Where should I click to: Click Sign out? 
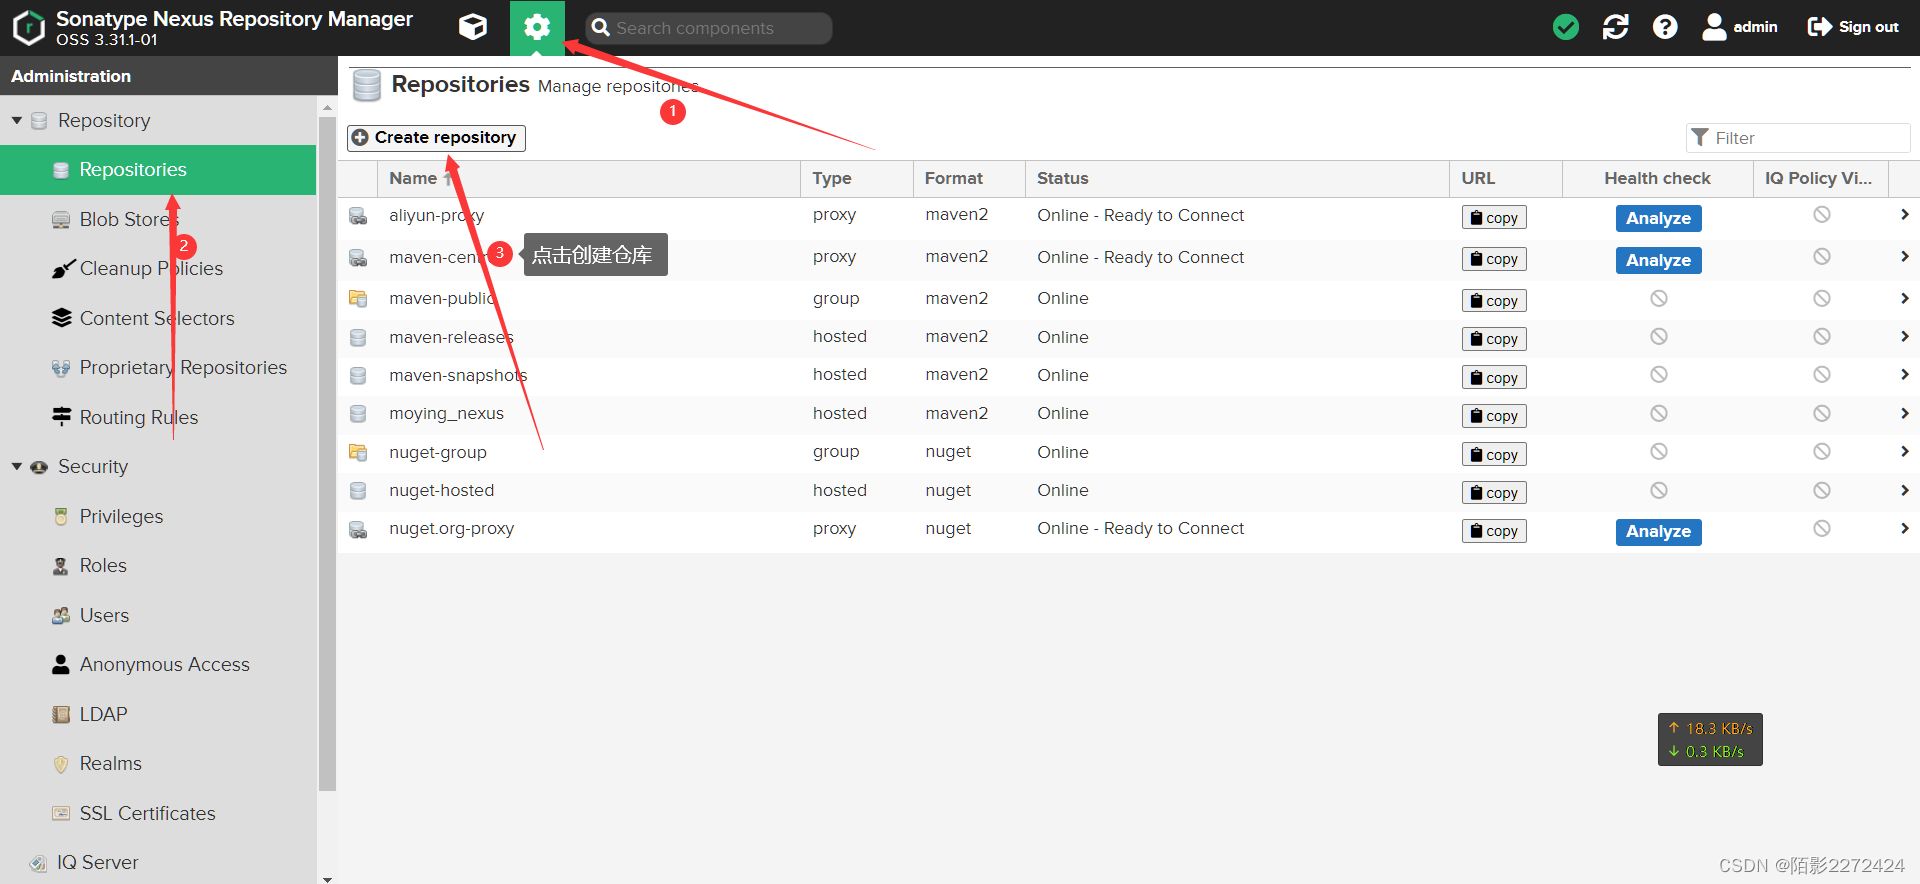click(x=1853, y=27)
